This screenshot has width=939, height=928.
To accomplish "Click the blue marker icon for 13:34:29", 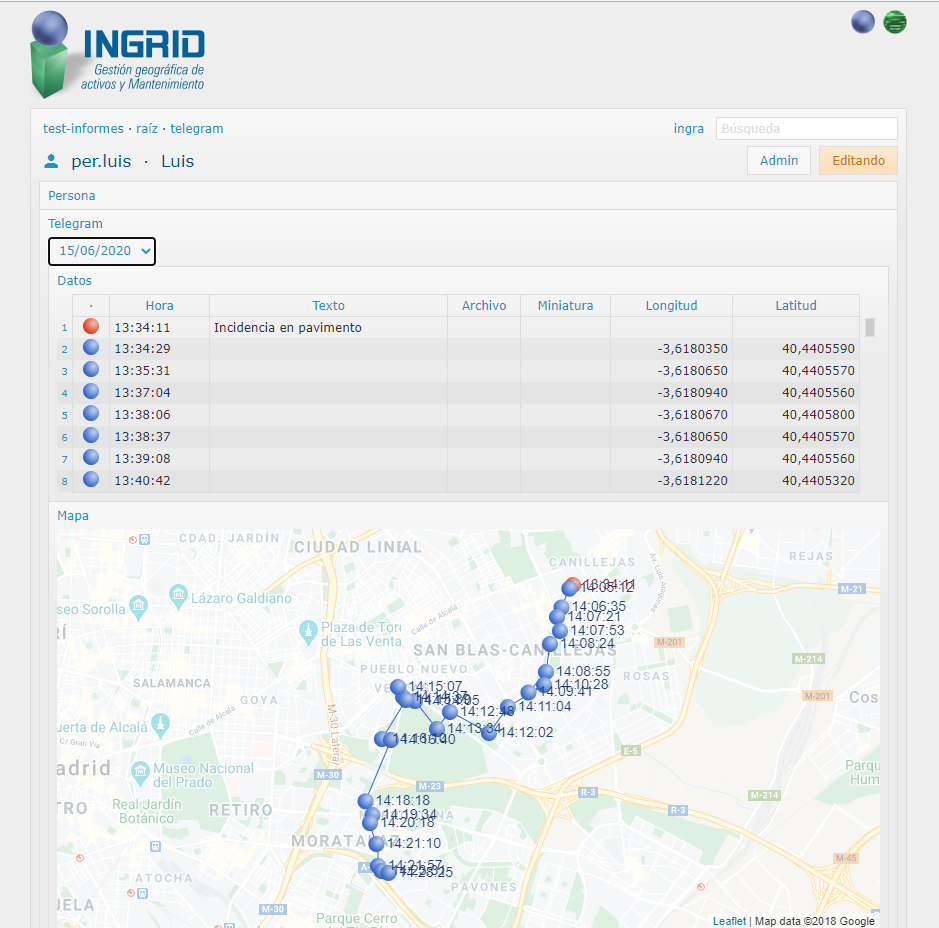I will point(91,347).
